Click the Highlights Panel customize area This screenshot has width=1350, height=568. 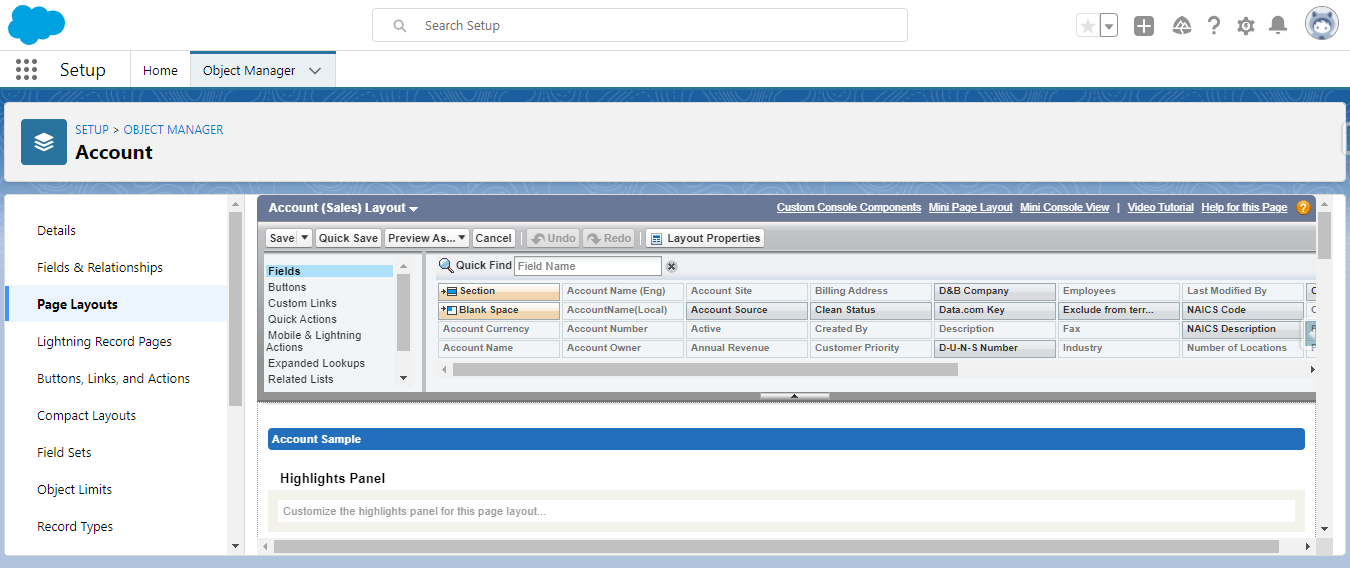click(x=786, y=511)
